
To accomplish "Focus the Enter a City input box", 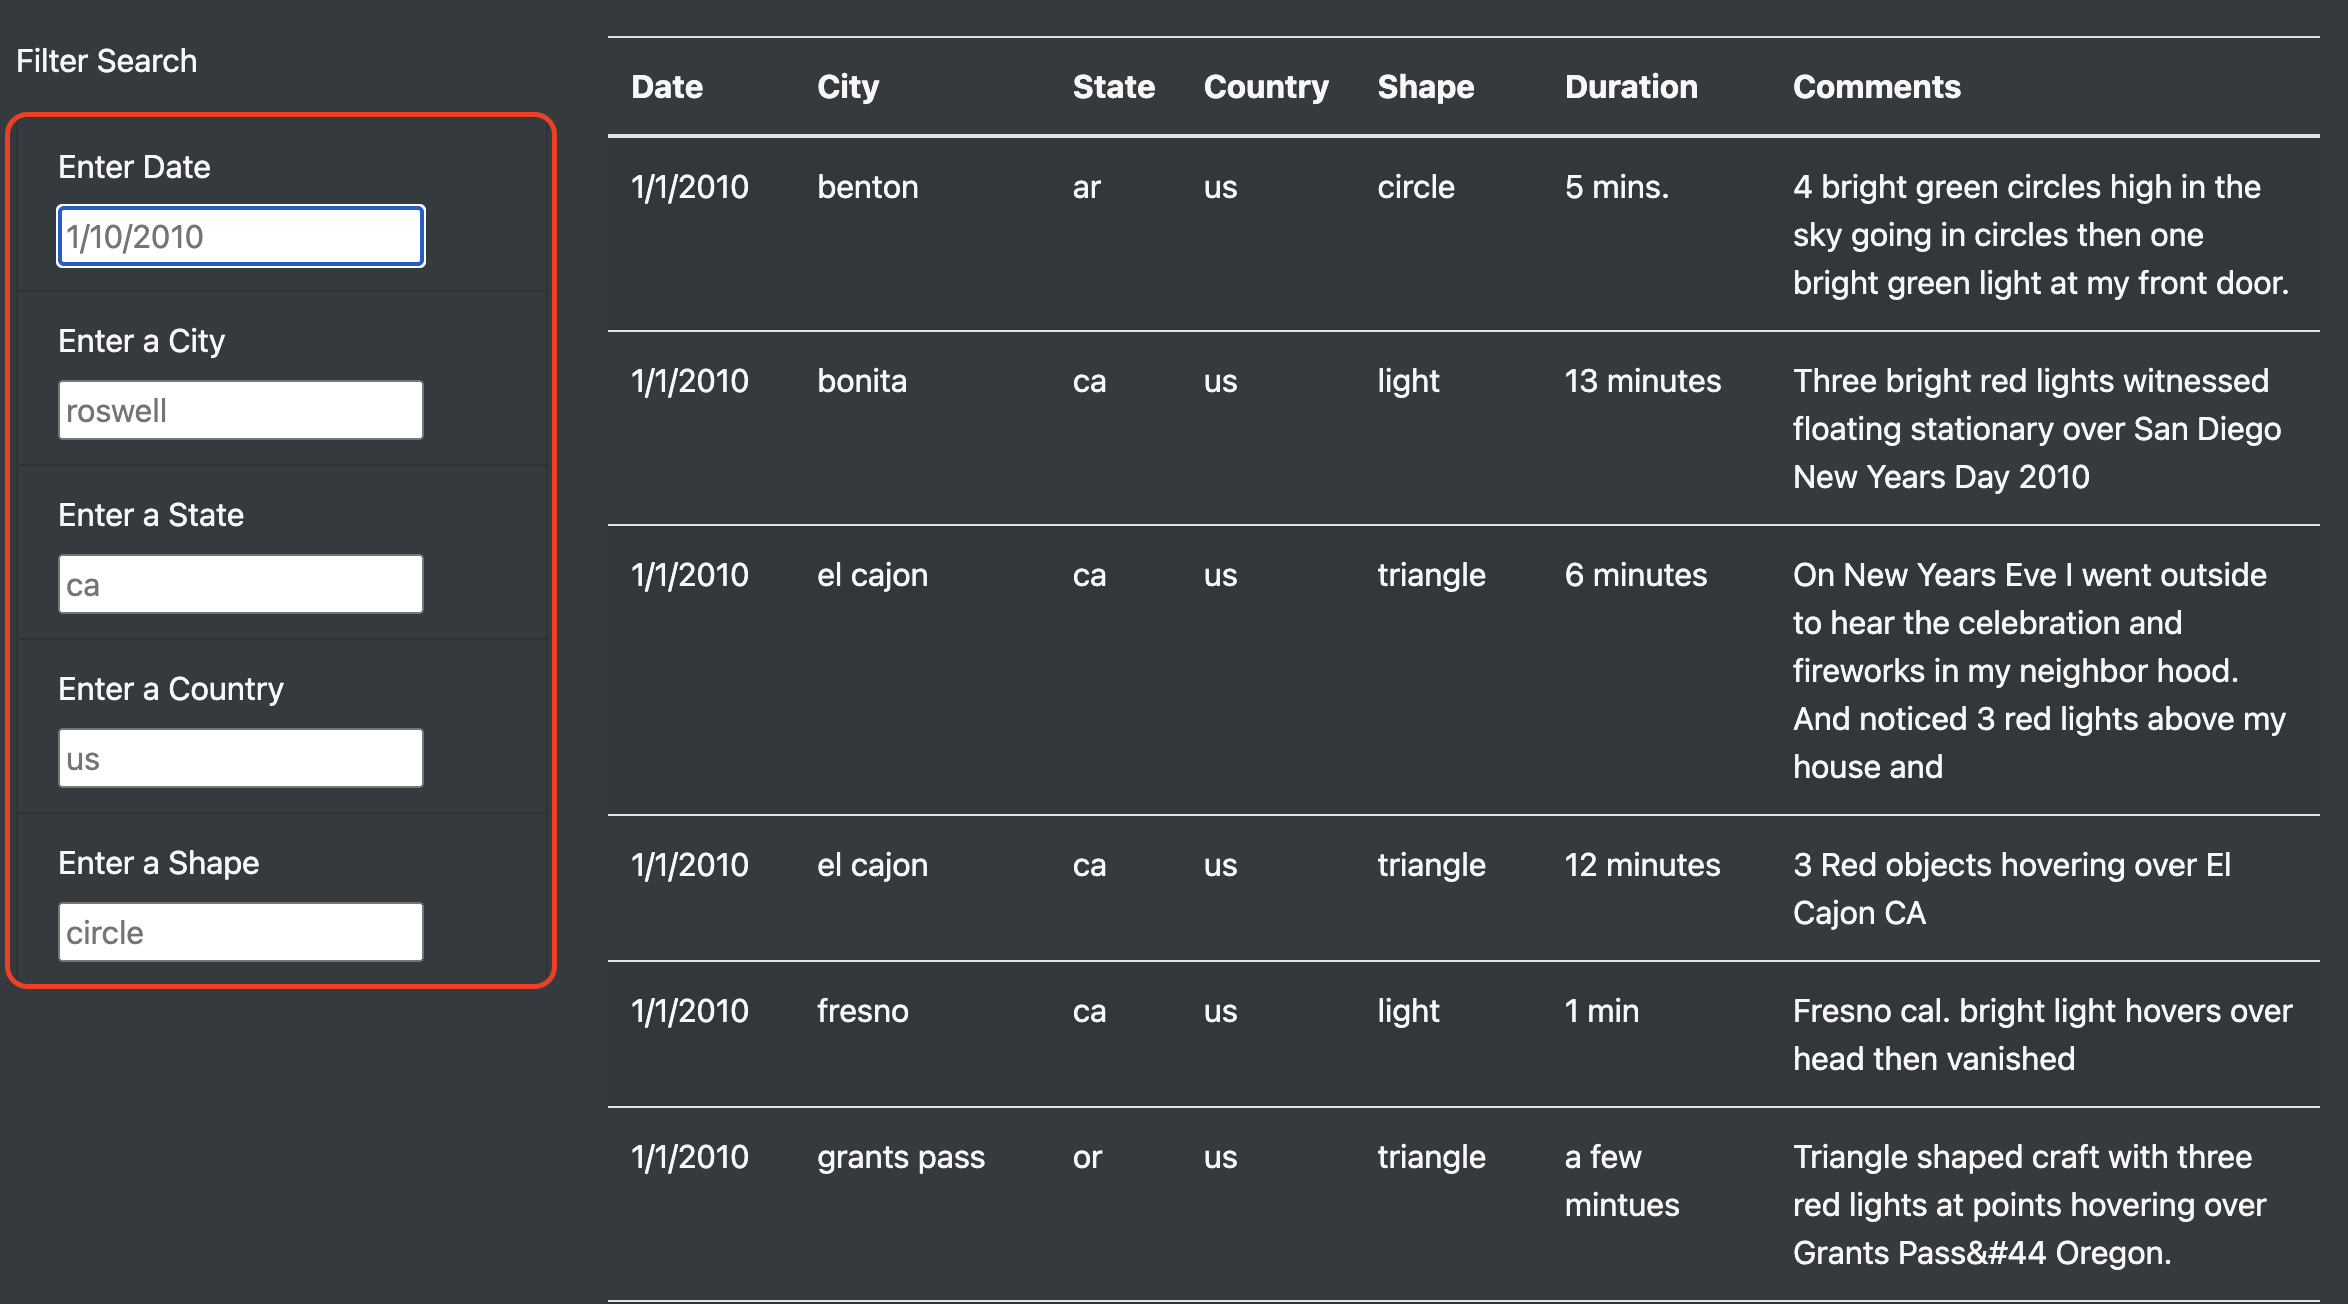I will (240, 410).
